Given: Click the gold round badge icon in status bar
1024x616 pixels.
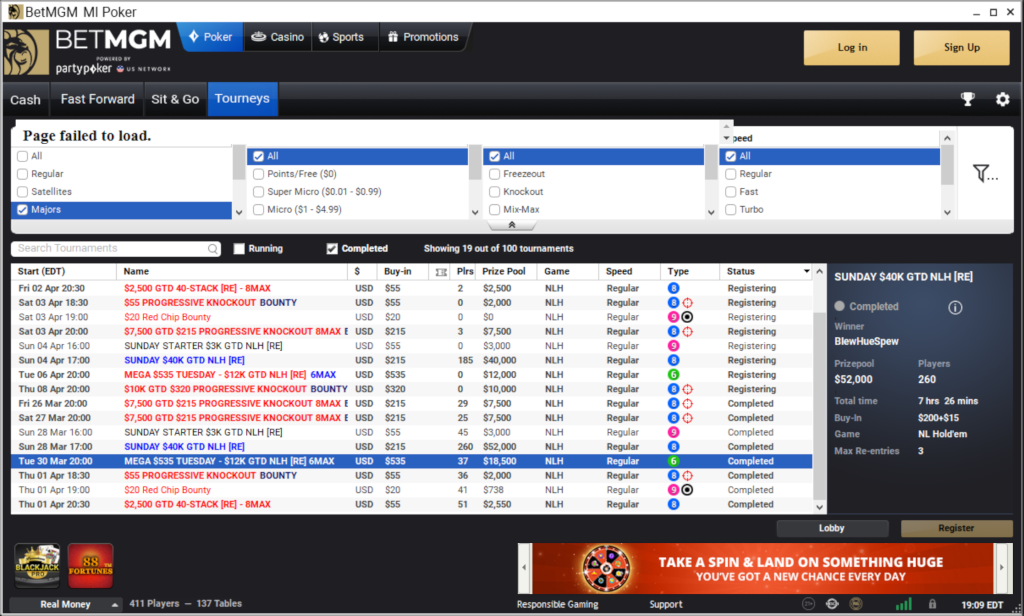Looking at the screenshot, I should click(x=856, y=604).
